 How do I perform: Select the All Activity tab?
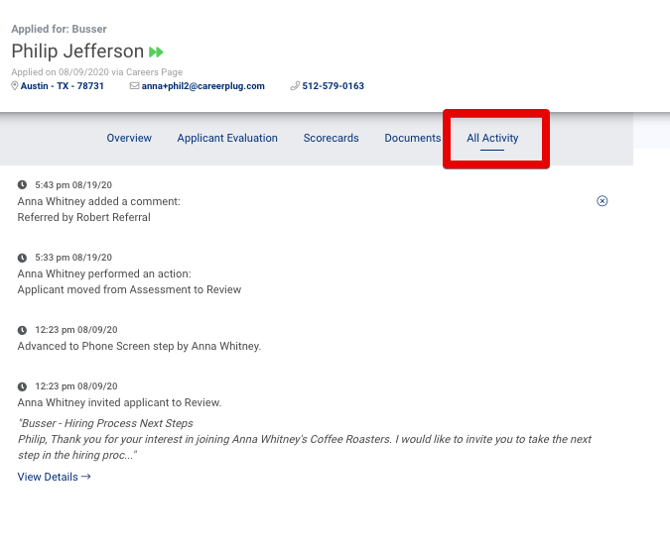492,138
